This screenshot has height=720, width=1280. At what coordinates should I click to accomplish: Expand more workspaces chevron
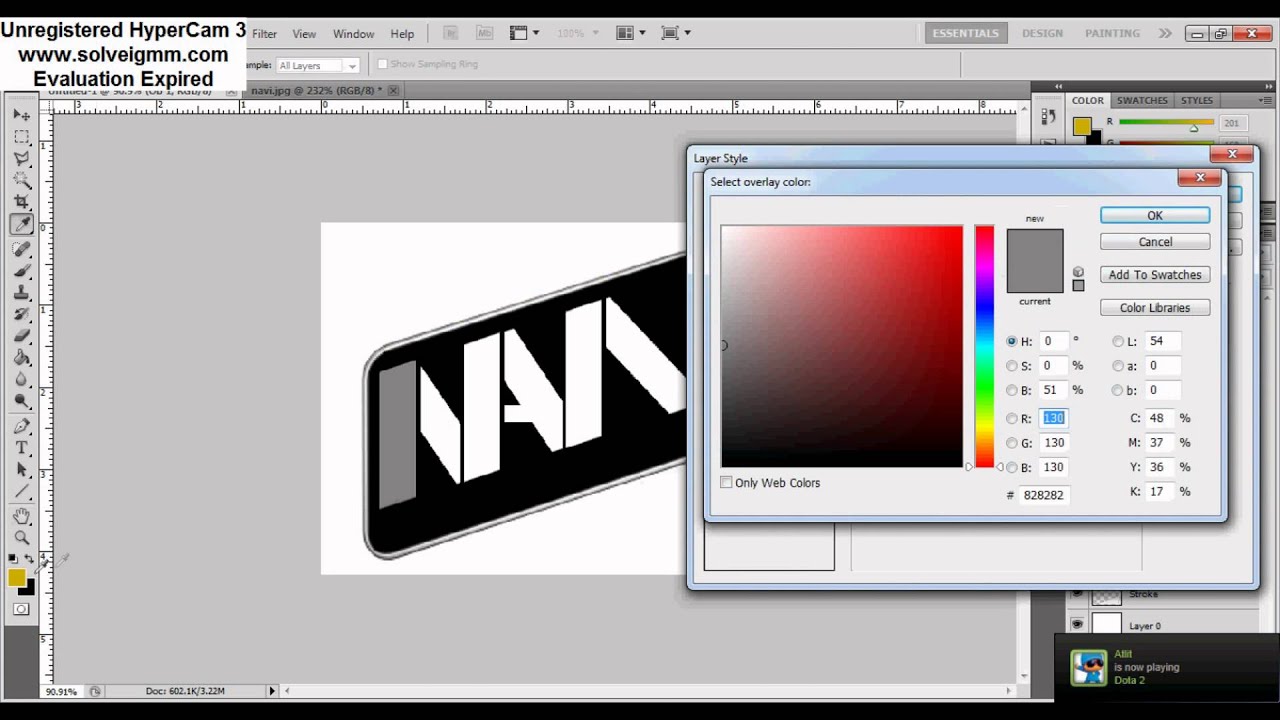[x=1165, y=33]
